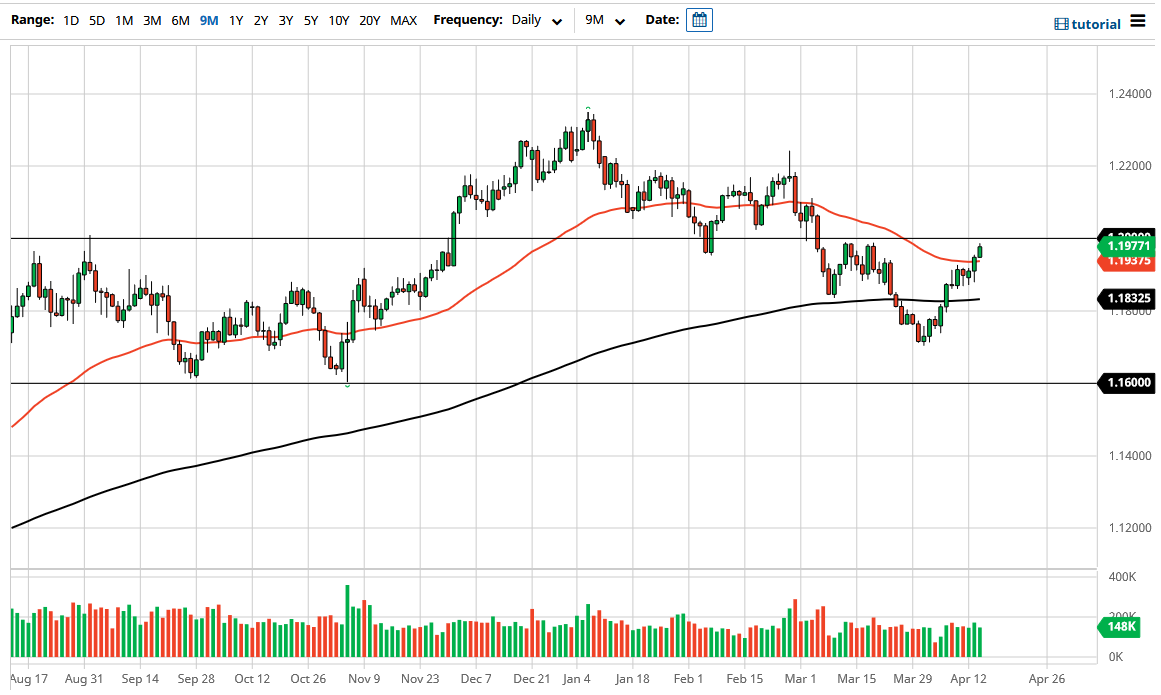Click the 400K volume axis label
Image resolution: width=1161 pixels, height=695 pixels.
tap(1122, 577)
